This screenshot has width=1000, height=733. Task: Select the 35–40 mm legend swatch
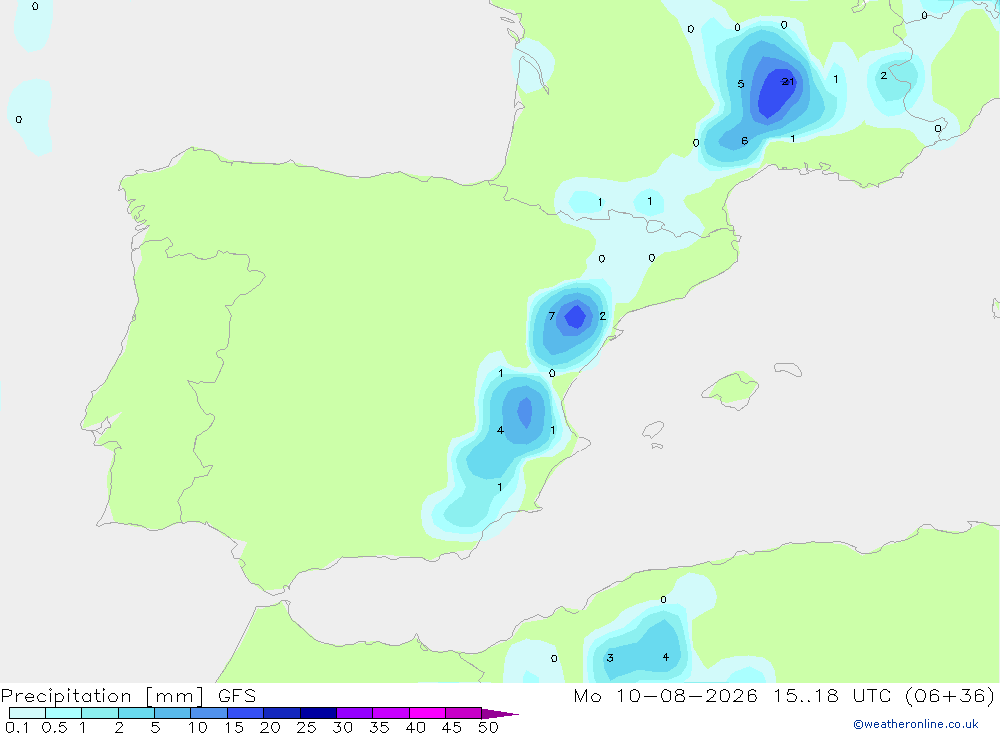tap(391, 713)
